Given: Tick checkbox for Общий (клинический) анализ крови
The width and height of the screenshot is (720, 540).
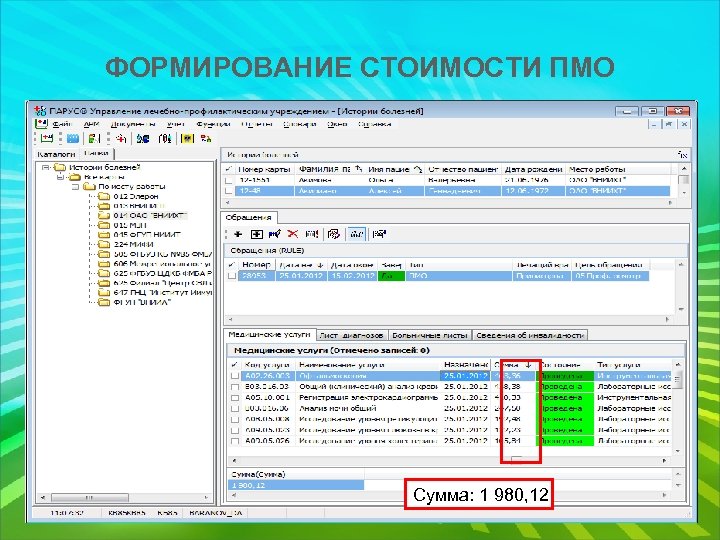Looking at the screenshot, I should click(235, 387).
